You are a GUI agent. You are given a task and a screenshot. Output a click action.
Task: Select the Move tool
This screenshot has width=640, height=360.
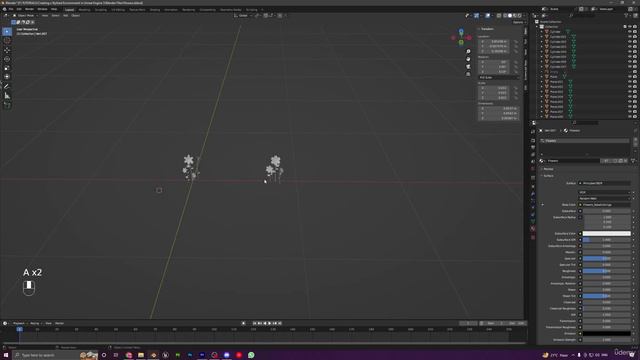tap(7, 50)
